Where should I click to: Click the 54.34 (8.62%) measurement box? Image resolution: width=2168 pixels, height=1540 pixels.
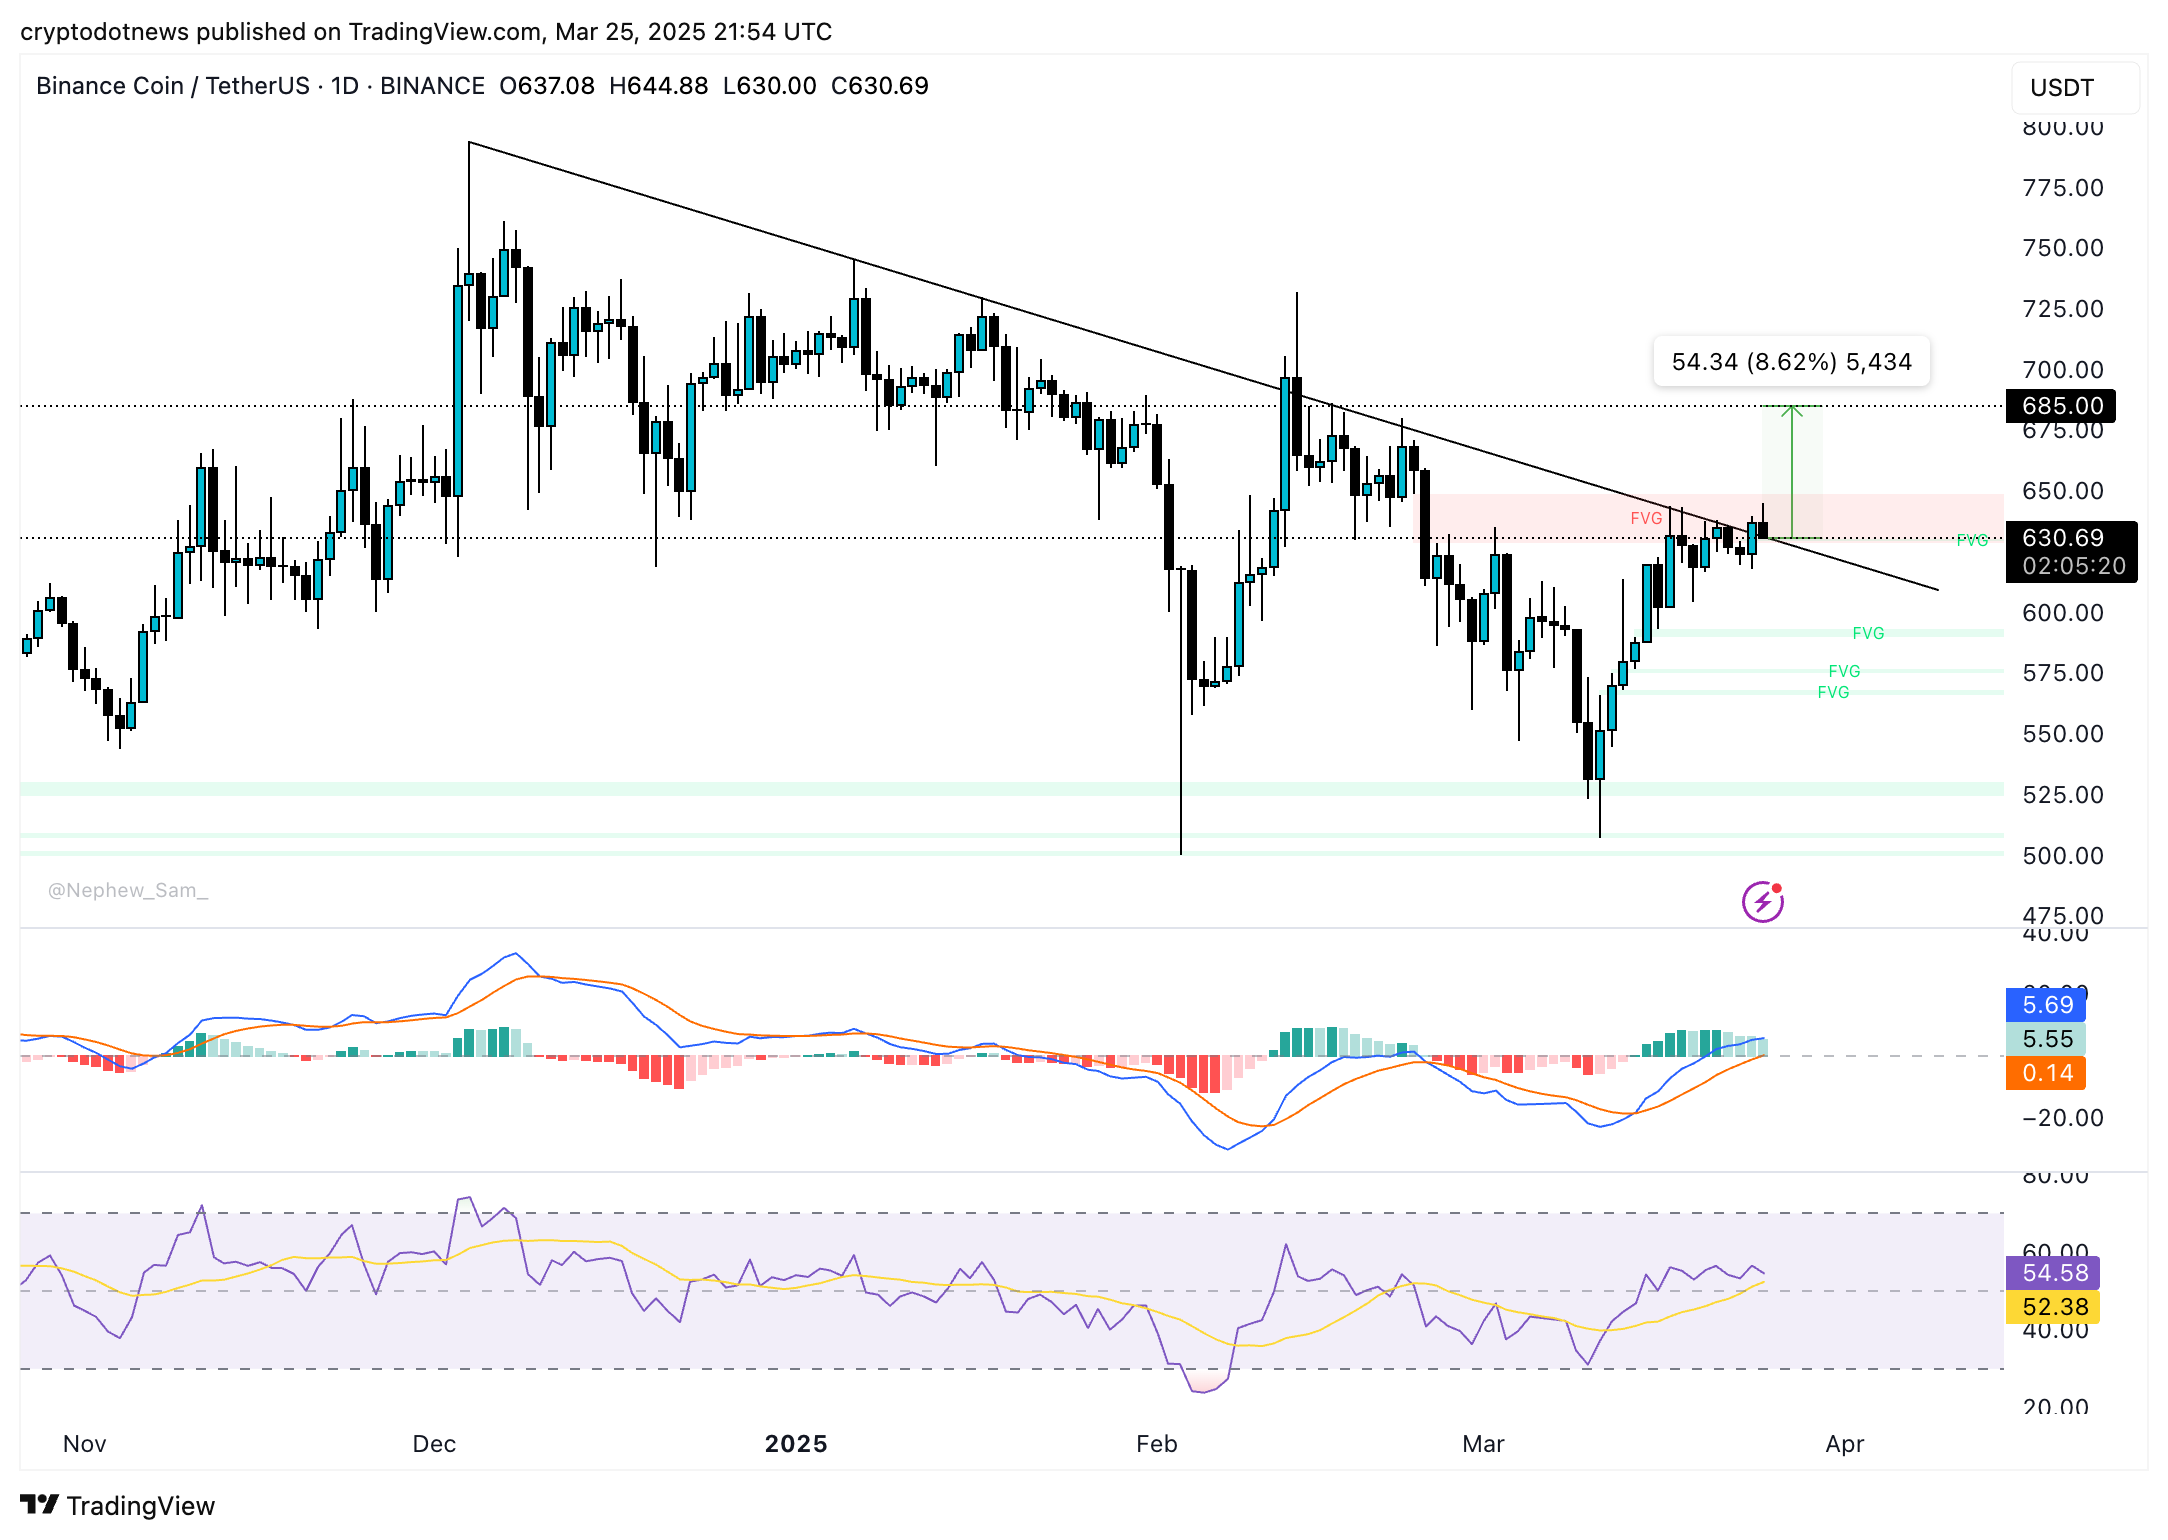[x=1791, y=362]
